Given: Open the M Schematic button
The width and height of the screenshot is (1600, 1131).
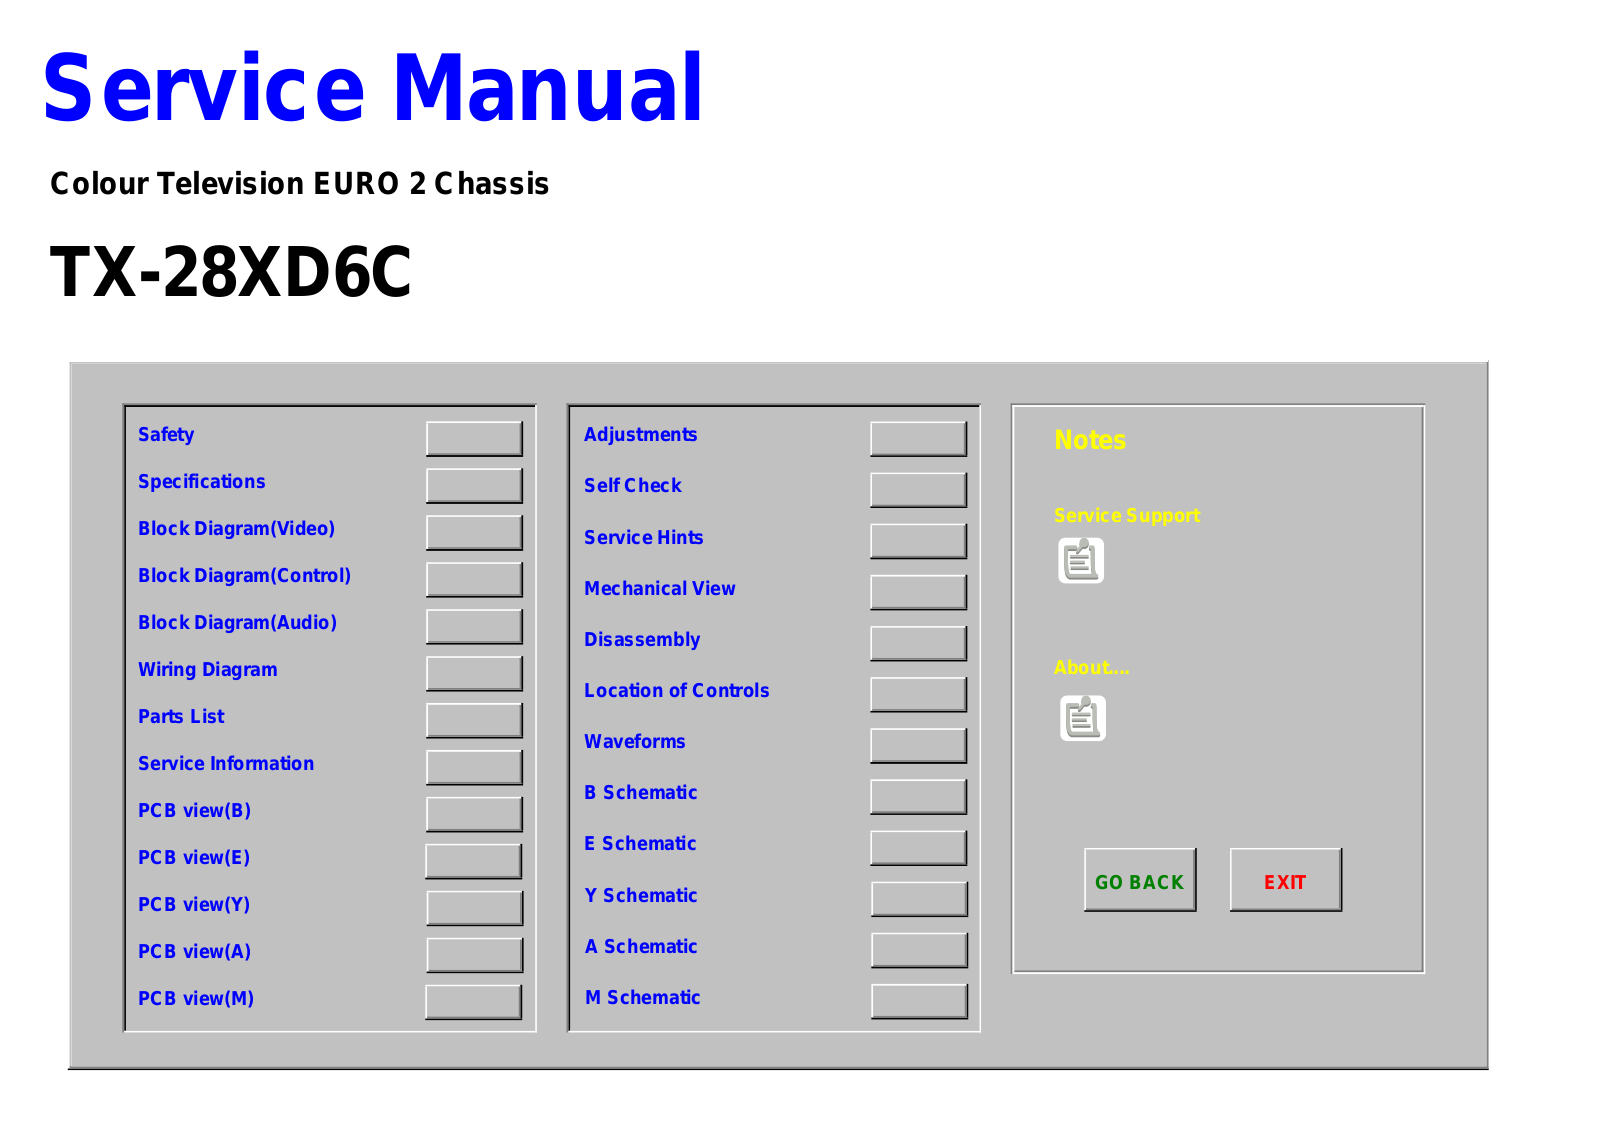Looking at the screenshot, I should point(919,1001).
